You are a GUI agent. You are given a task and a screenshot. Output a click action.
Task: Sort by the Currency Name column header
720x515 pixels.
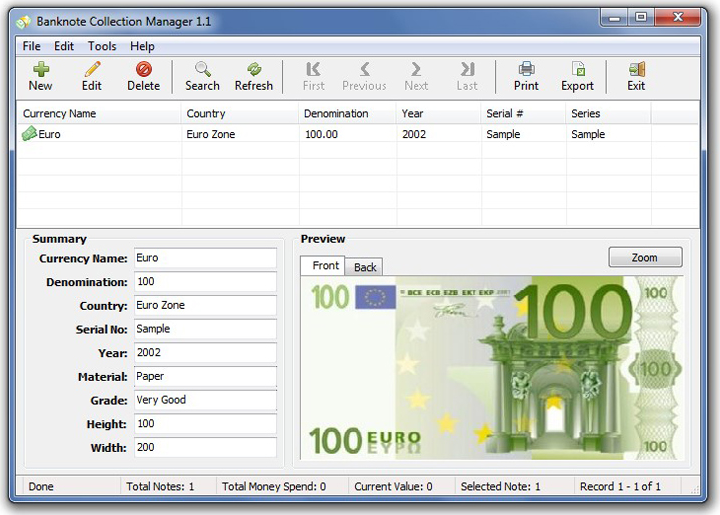pos(60,114)
